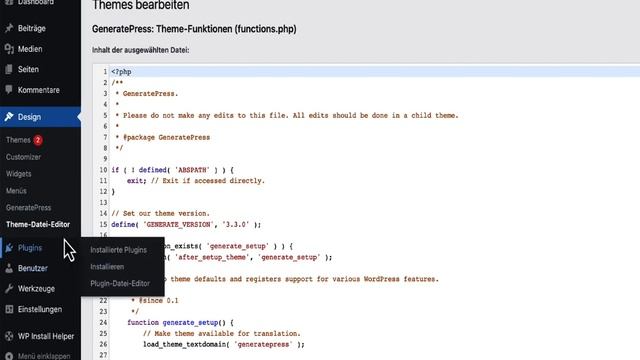640x360 pixels.
Task: Click the Kommentare speech bubble icon
Action: [9, 89]
